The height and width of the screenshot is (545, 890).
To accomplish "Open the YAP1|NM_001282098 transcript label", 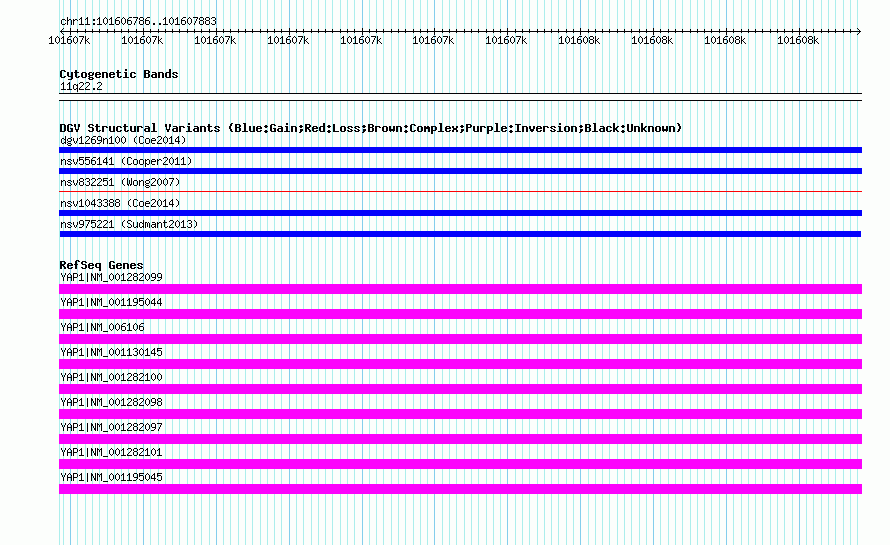I will (x=111, y=402).
